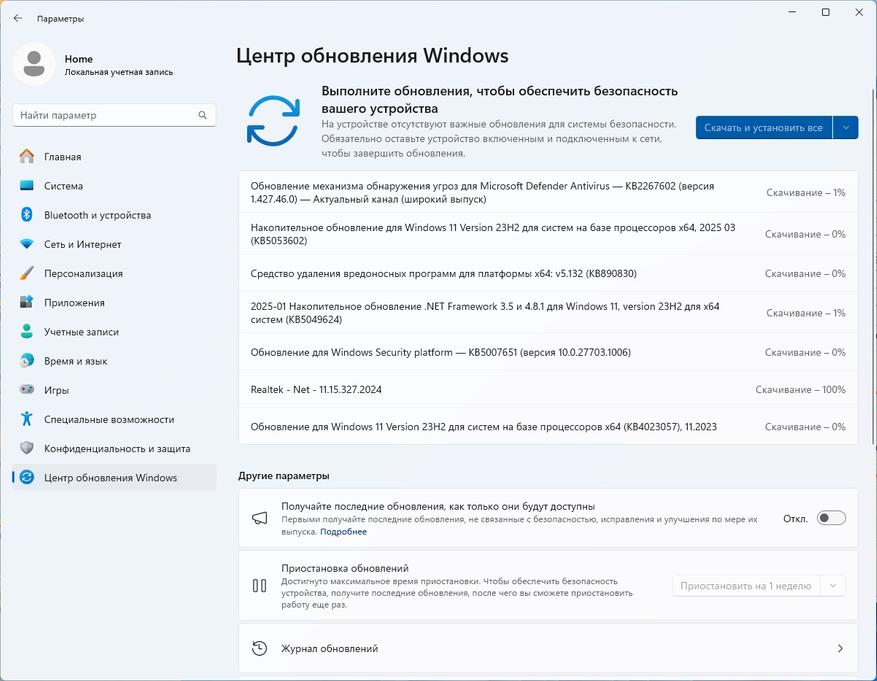Open the 'Журнал обновлений' row
The height and width of the screenshot is (681, 877).
click(x=548, y=649)
